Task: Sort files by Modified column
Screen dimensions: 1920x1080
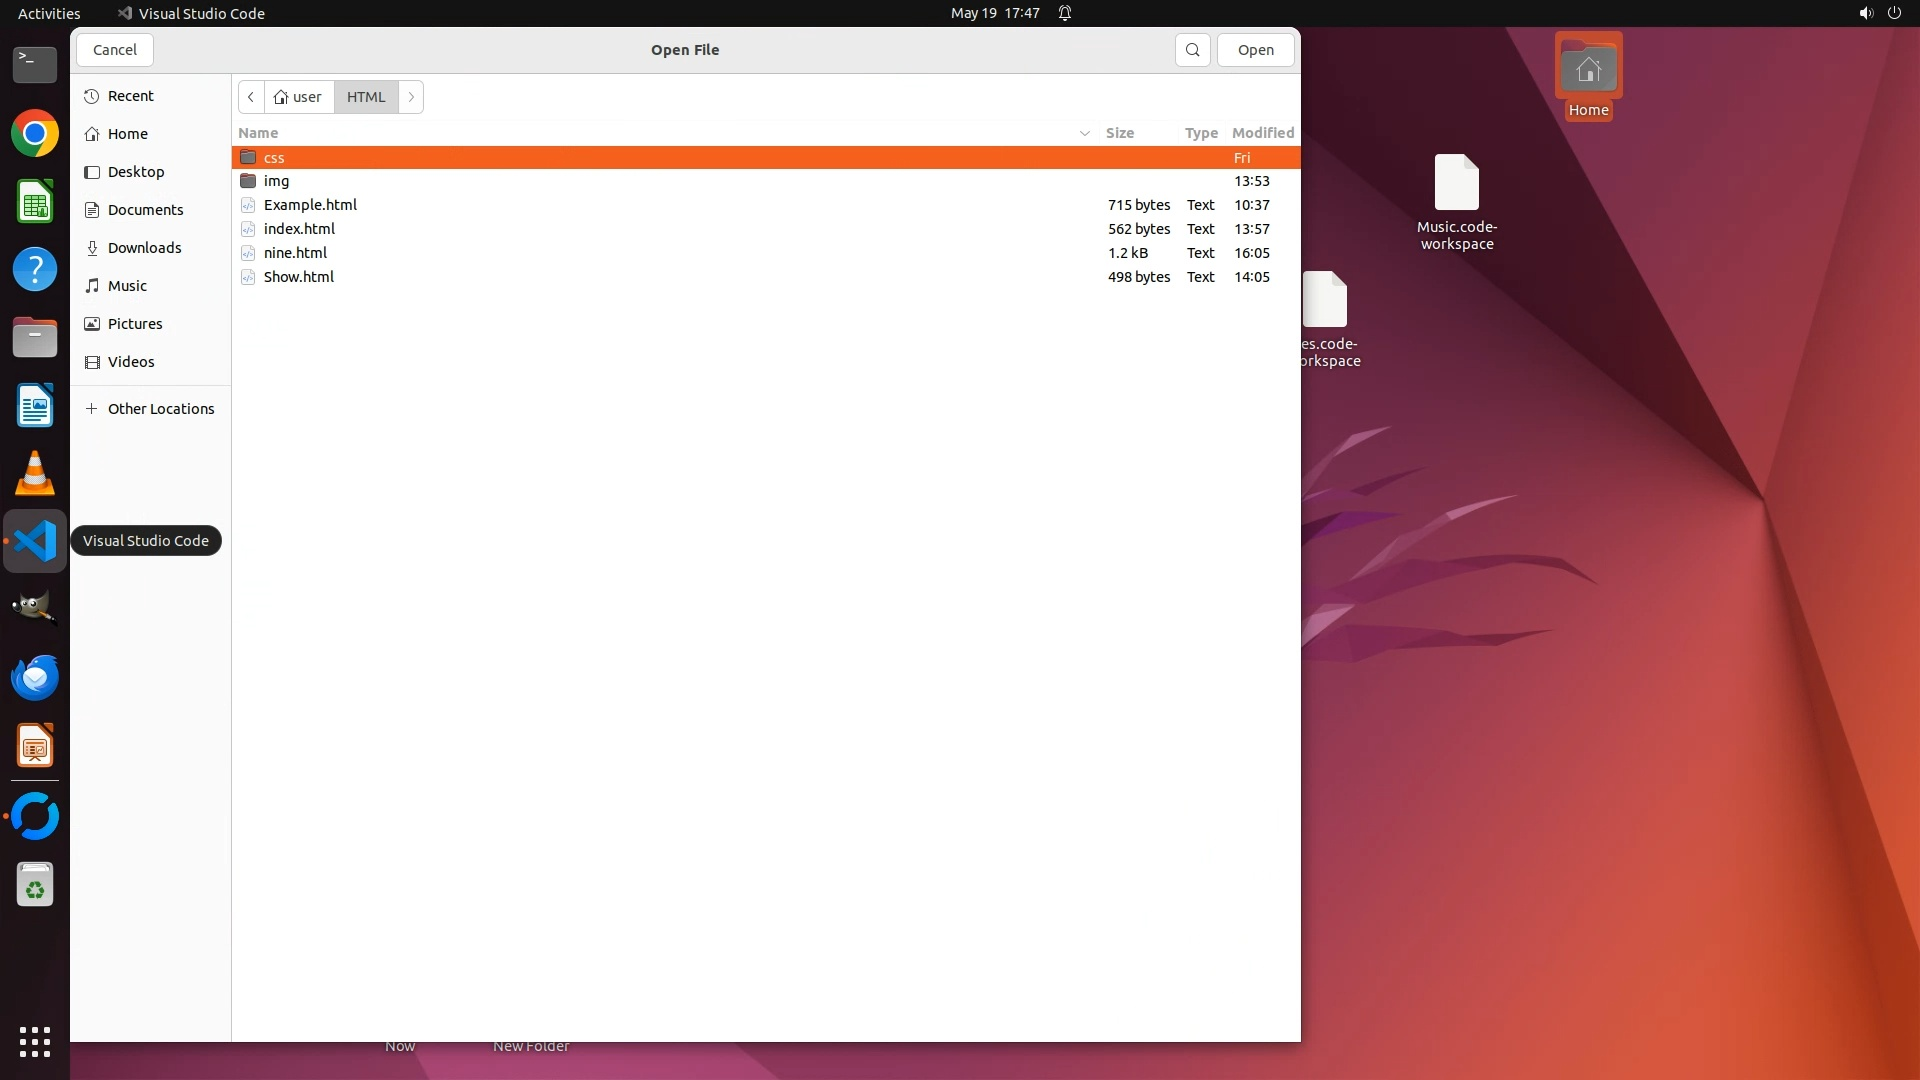Action: point(1262,133)
